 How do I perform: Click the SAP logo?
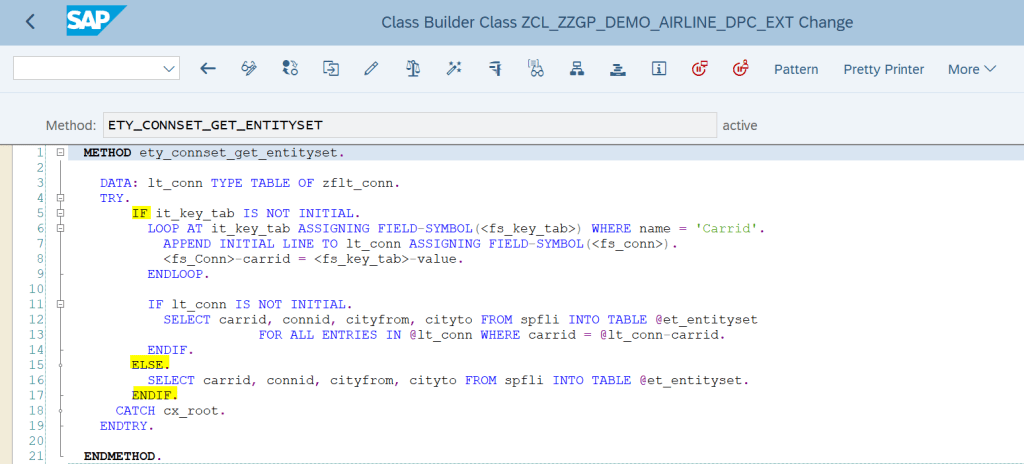pyautogui.click(x=96, y=21)
